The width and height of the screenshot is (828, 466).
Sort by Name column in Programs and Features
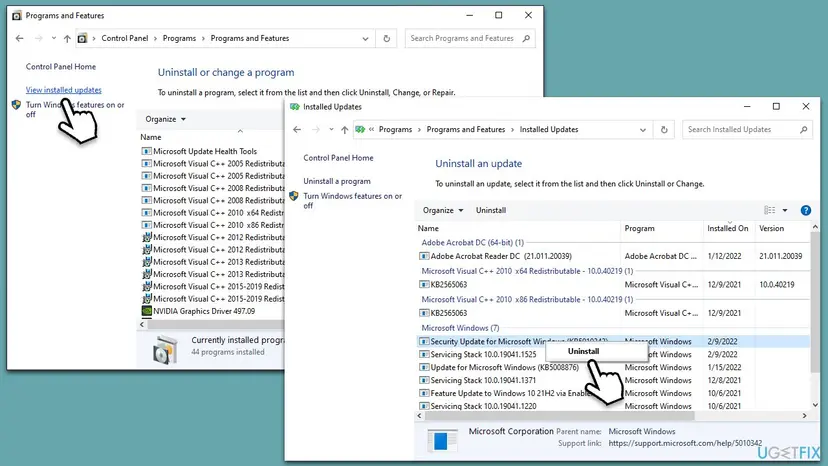[150, 137]
